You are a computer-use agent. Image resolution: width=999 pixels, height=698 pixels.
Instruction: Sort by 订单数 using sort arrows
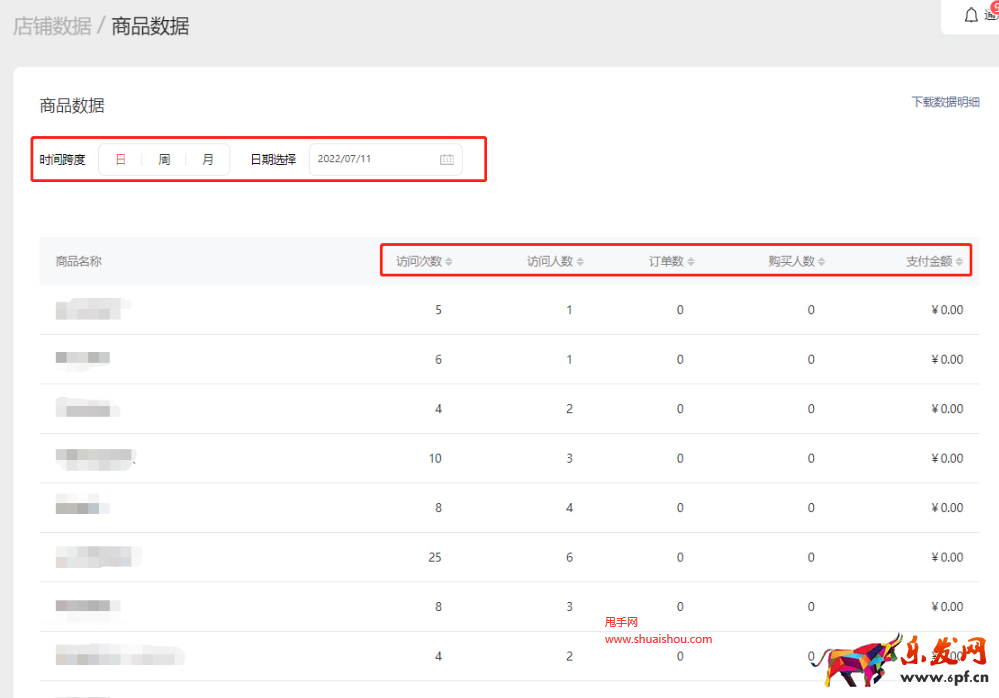(x=690, y=262)
